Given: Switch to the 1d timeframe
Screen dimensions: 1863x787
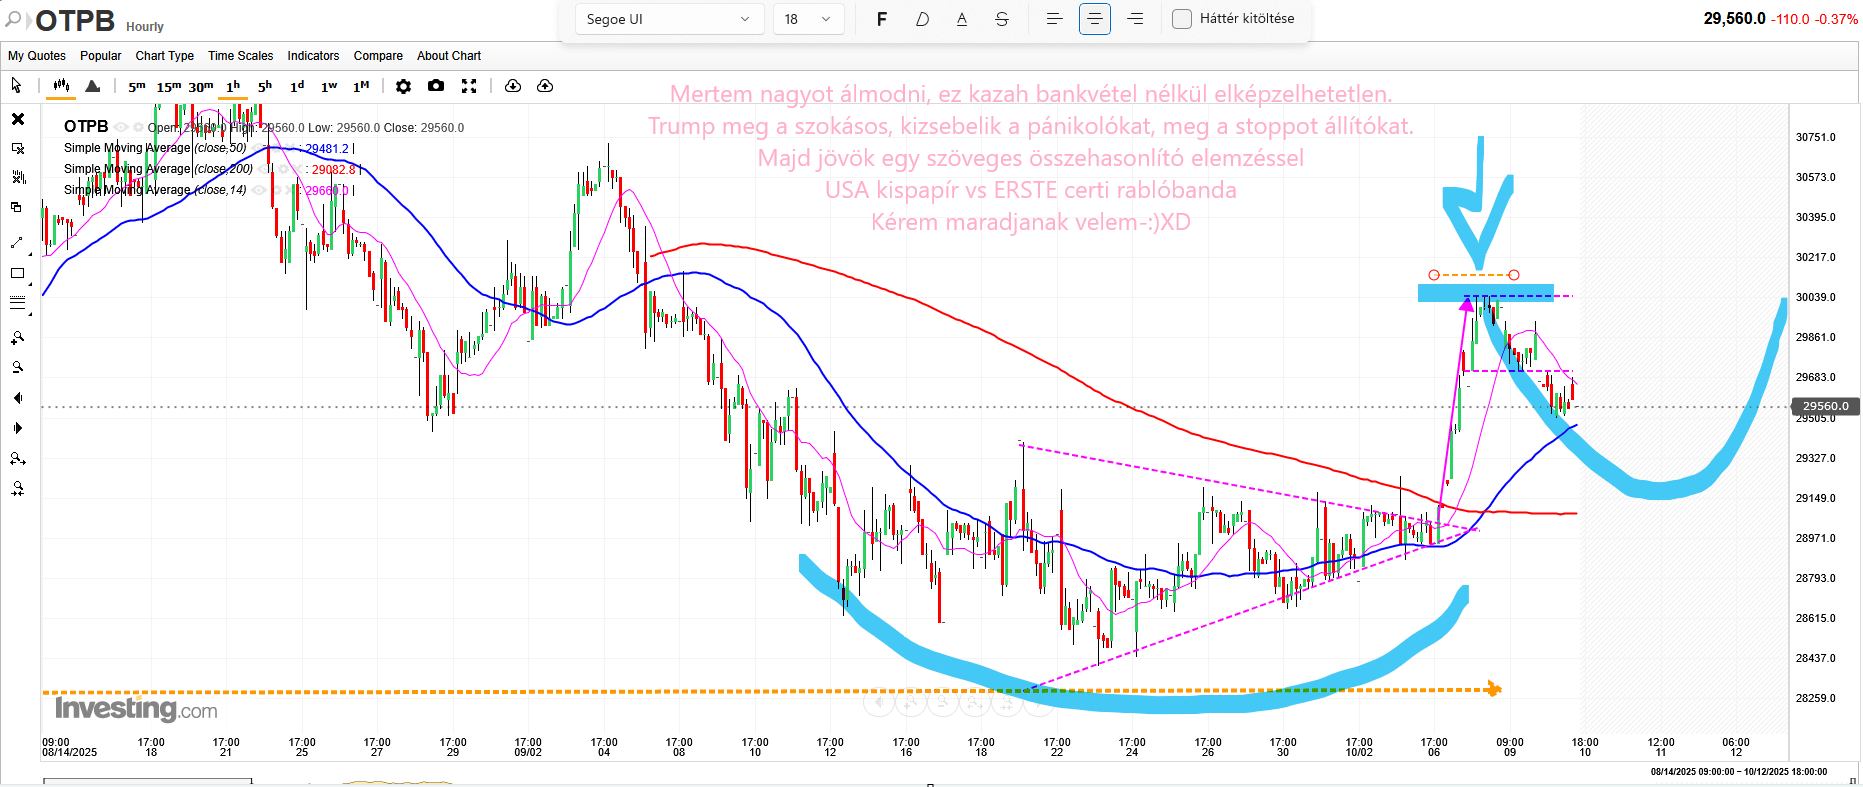Looking at the screenshot, I should tap(297, 86).
